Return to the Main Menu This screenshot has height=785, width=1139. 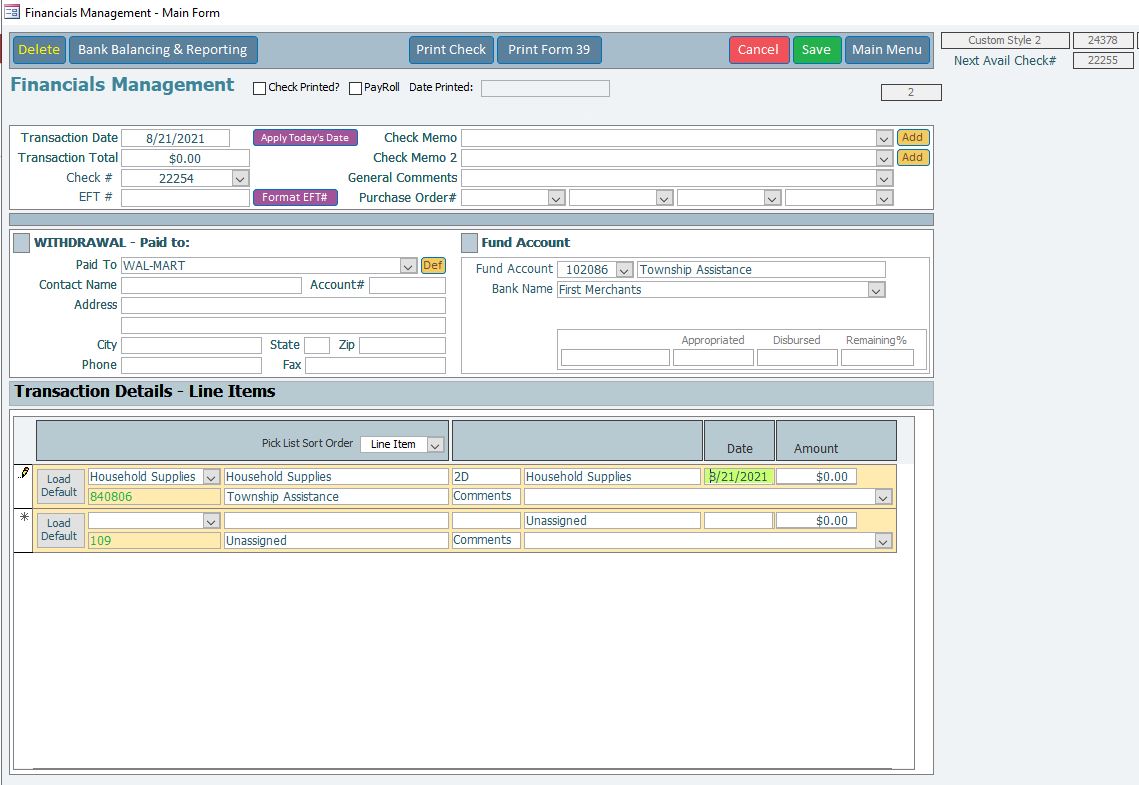point(887,50)
